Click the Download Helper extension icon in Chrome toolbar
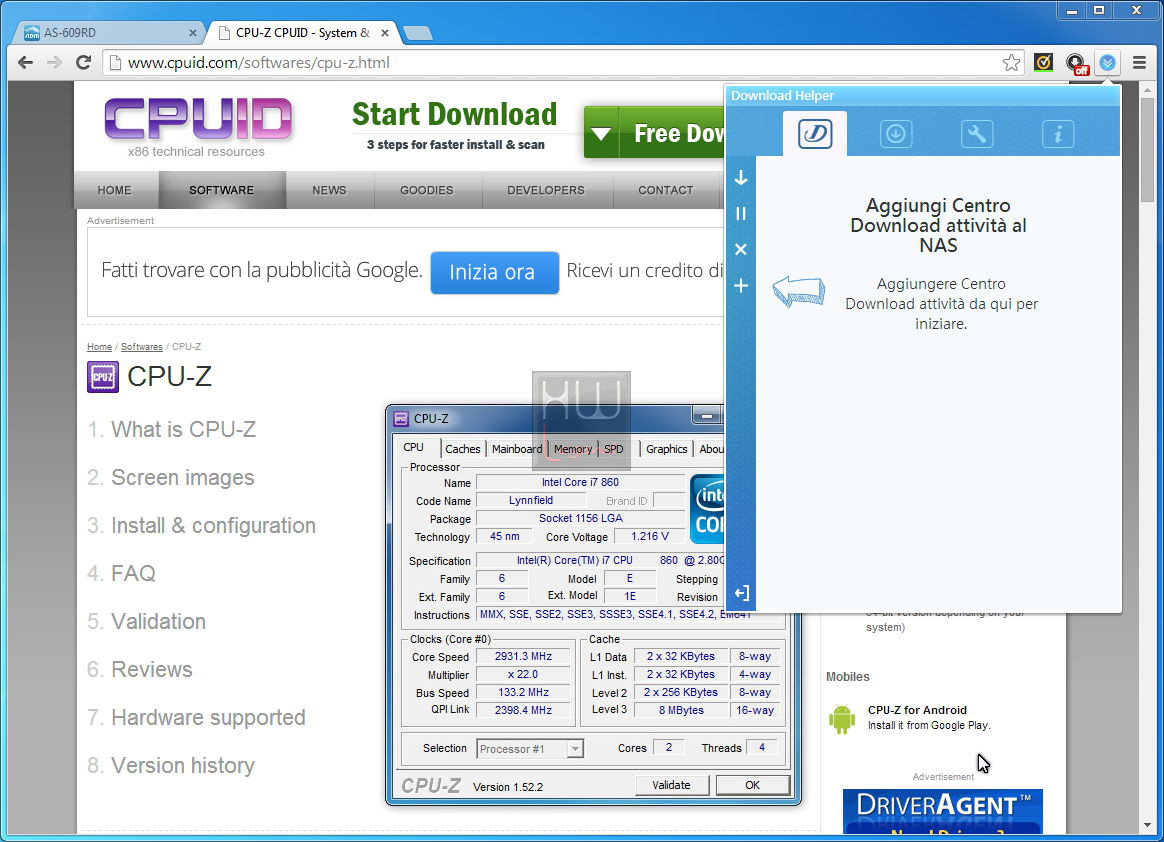The width and height of the screenshot is (1164, 842). coord(1108,63)
